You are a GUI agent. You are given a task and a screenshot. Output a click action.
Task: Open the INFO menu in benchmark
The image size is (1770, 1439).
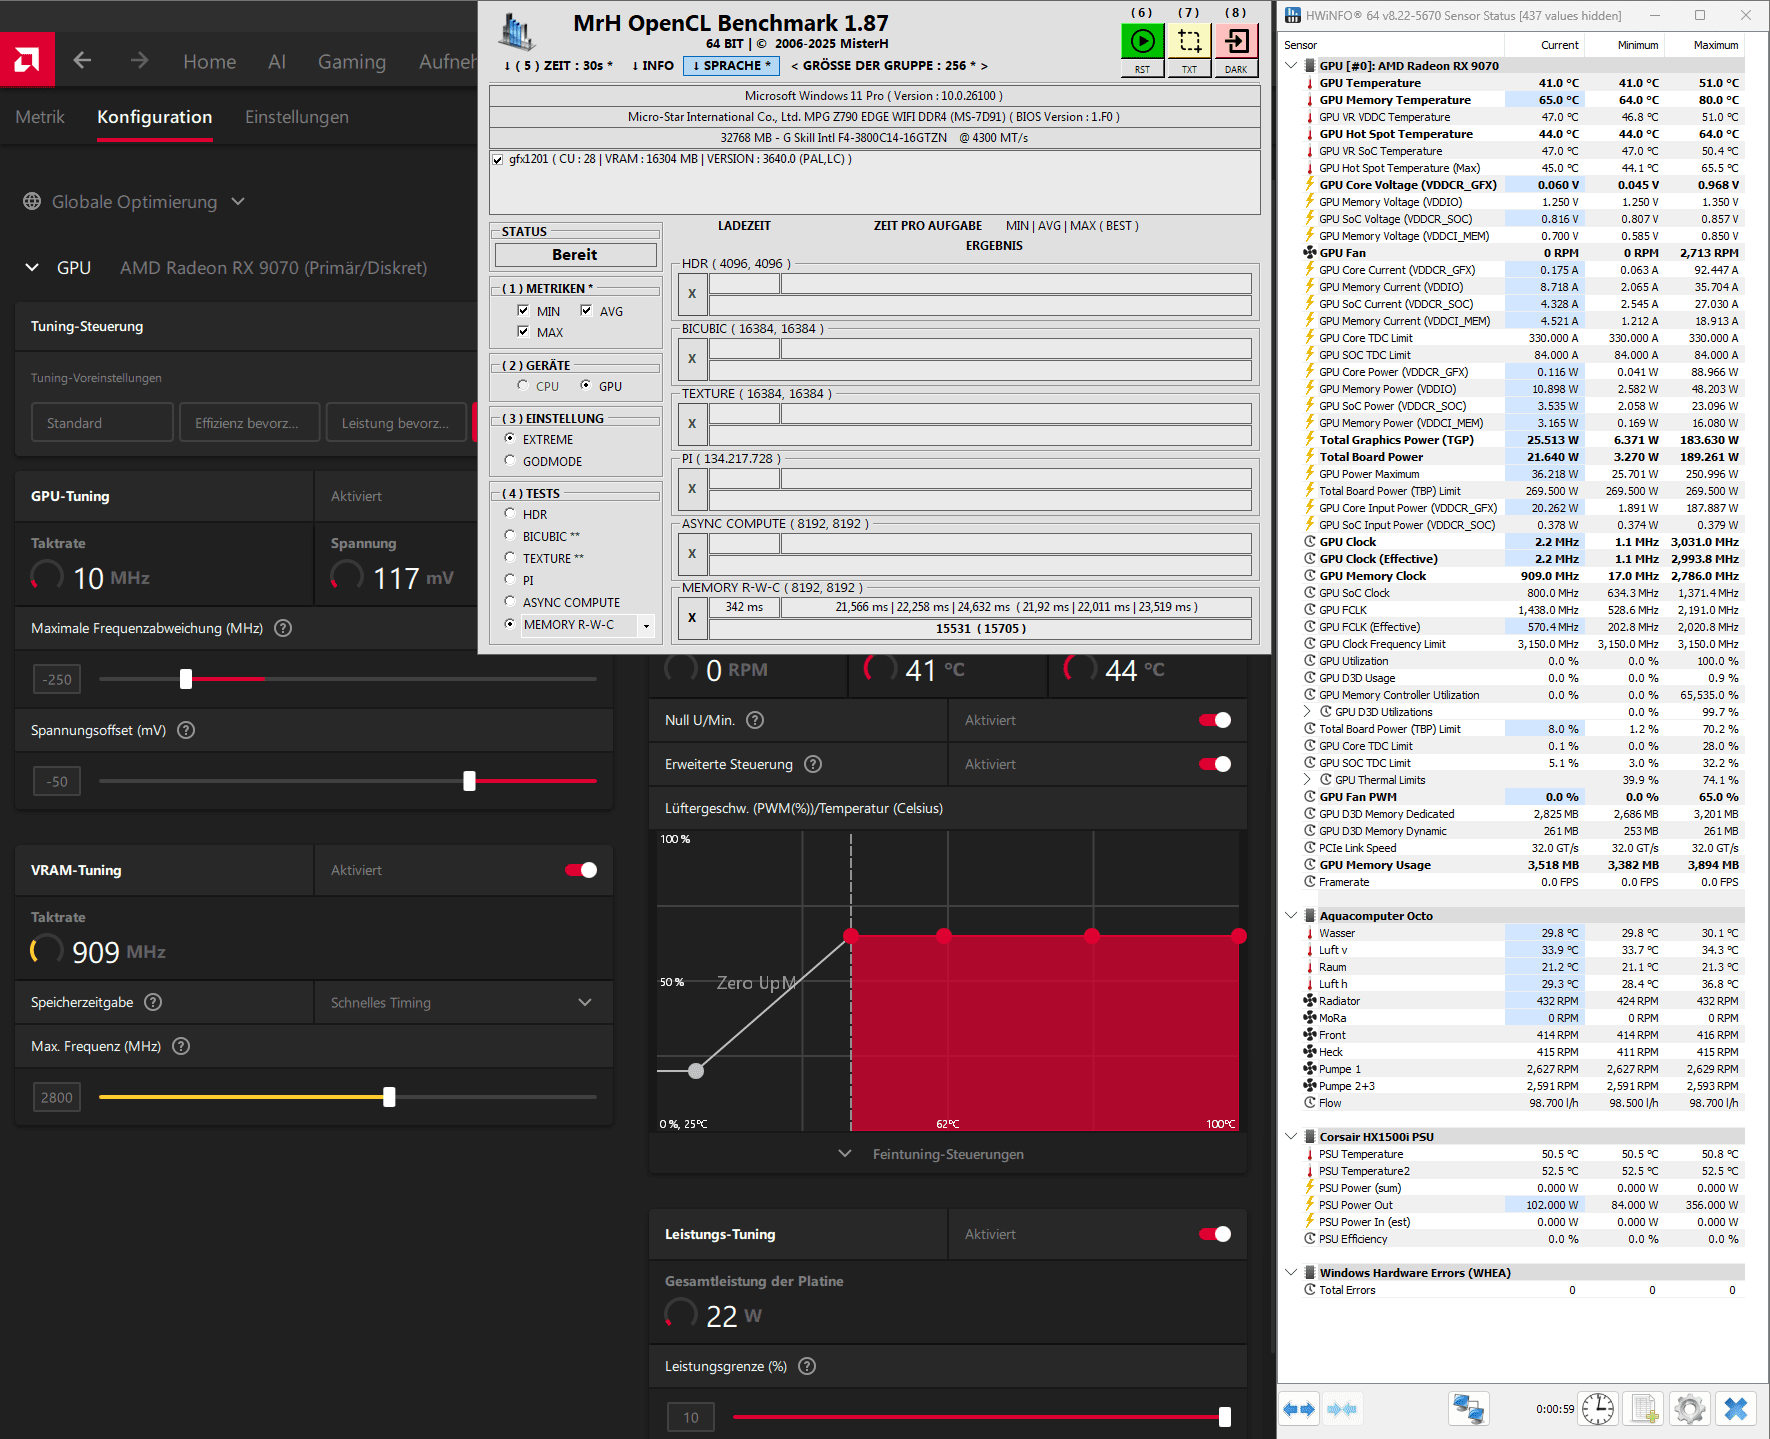652,66
